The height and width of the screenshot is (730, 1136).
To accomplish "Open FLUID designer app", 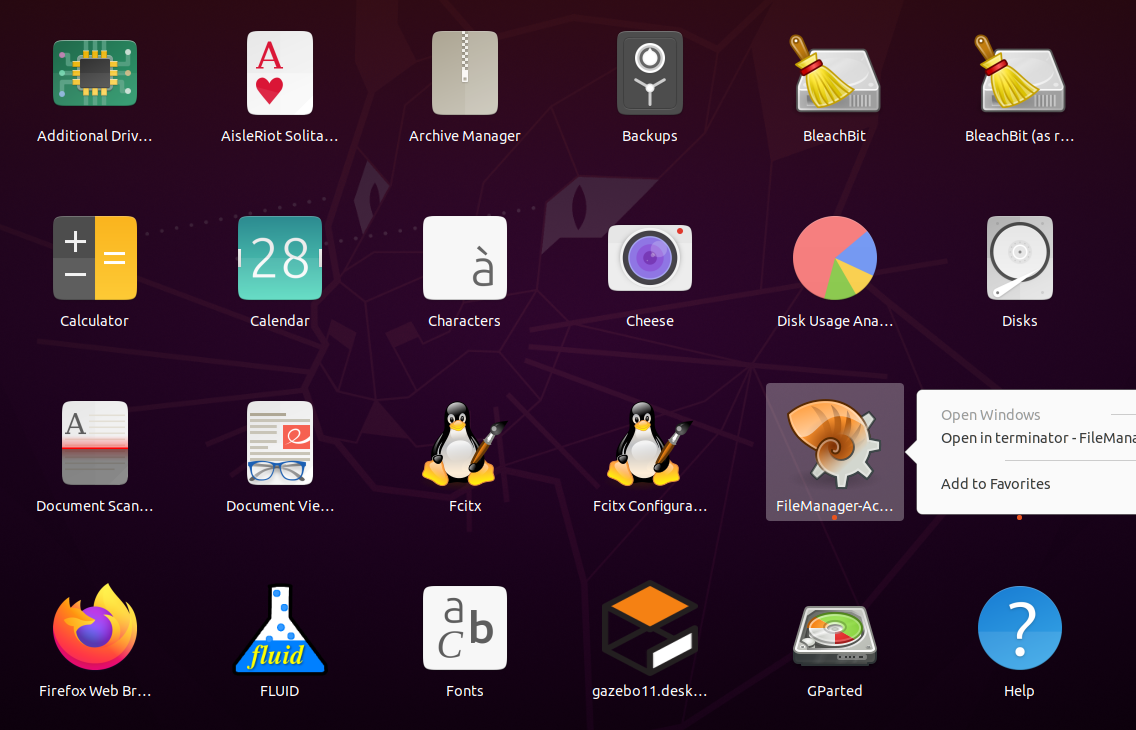I will (x=280, y=629).
